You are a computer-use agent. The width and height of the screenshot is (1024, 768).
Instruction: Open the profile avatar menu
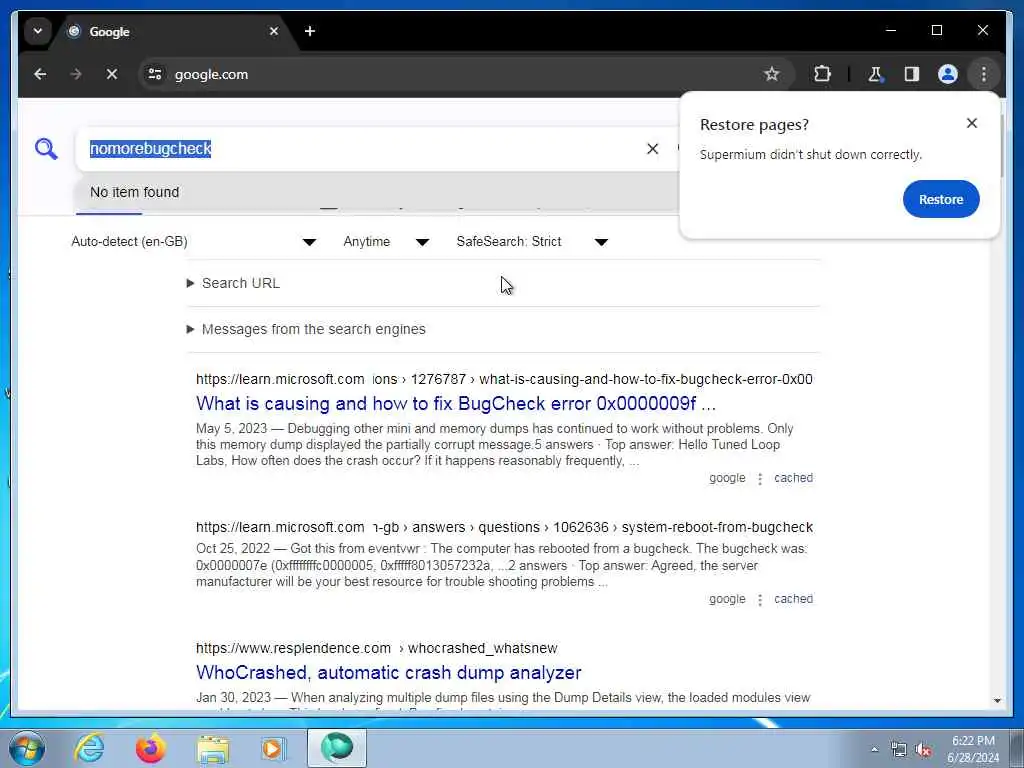pos(948,74)
